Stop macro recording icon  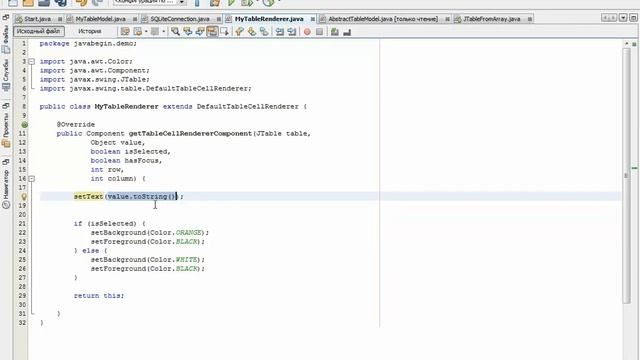tap(320, 31)
